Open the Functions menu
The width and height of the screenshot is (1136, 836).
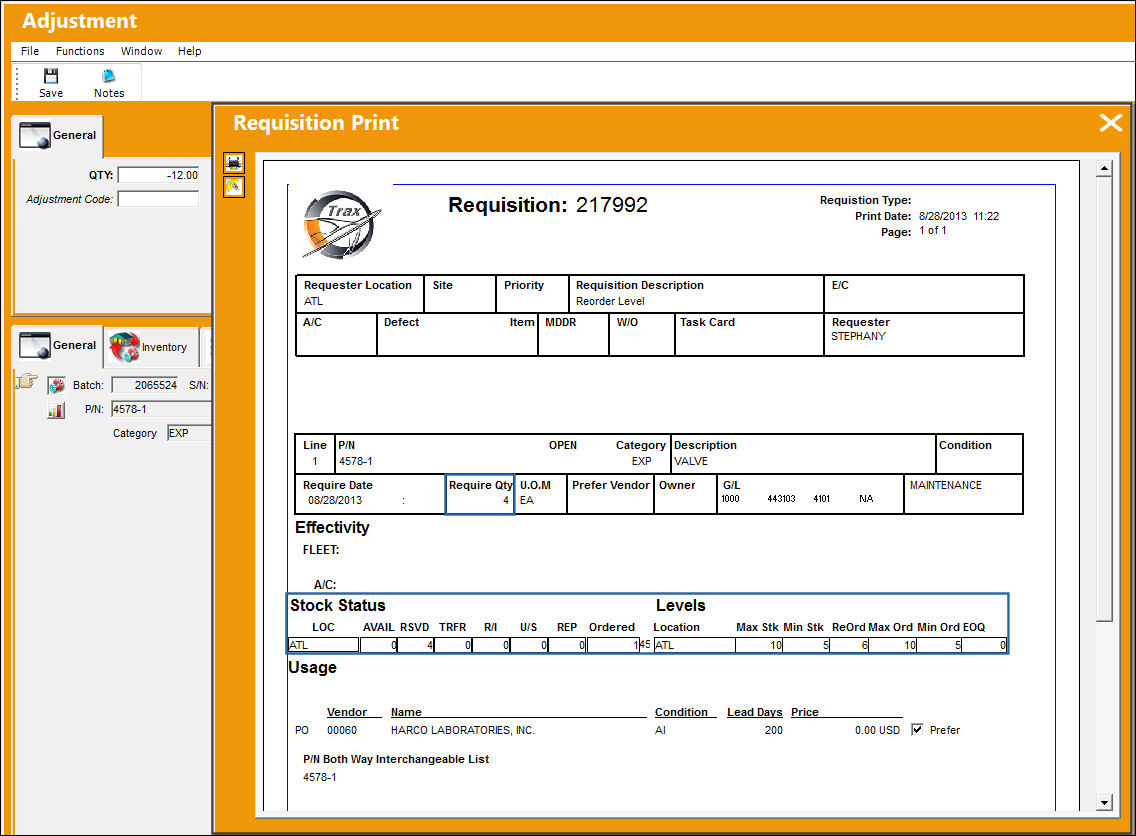coord(80,51)
